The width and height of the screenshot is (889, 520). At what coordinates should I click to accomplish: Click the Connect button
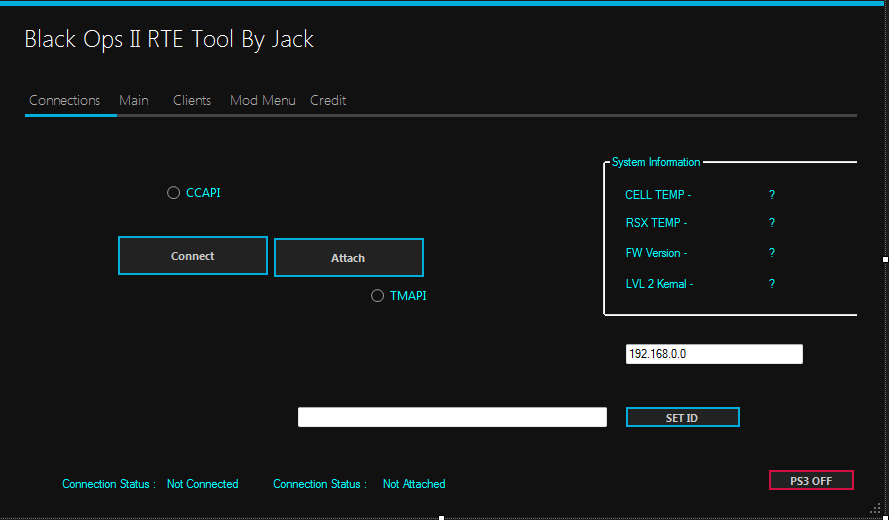point(193,256)
